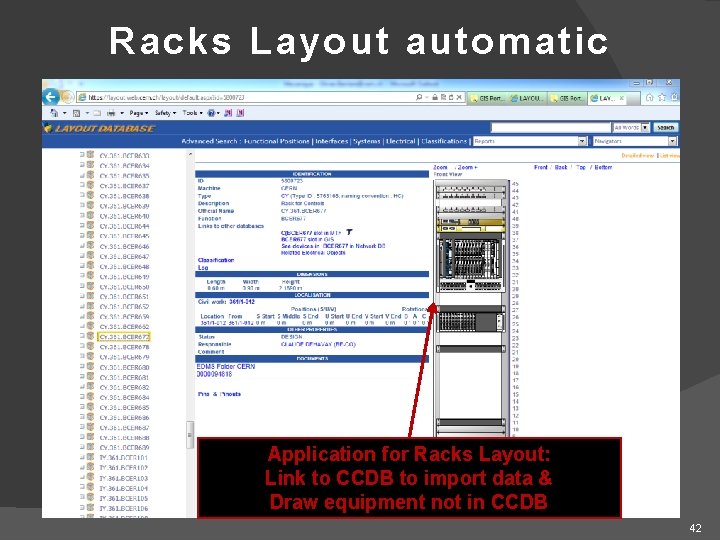Click the browser forward arrow button
This screenshot has height=540, width=720.
point(68,97)
